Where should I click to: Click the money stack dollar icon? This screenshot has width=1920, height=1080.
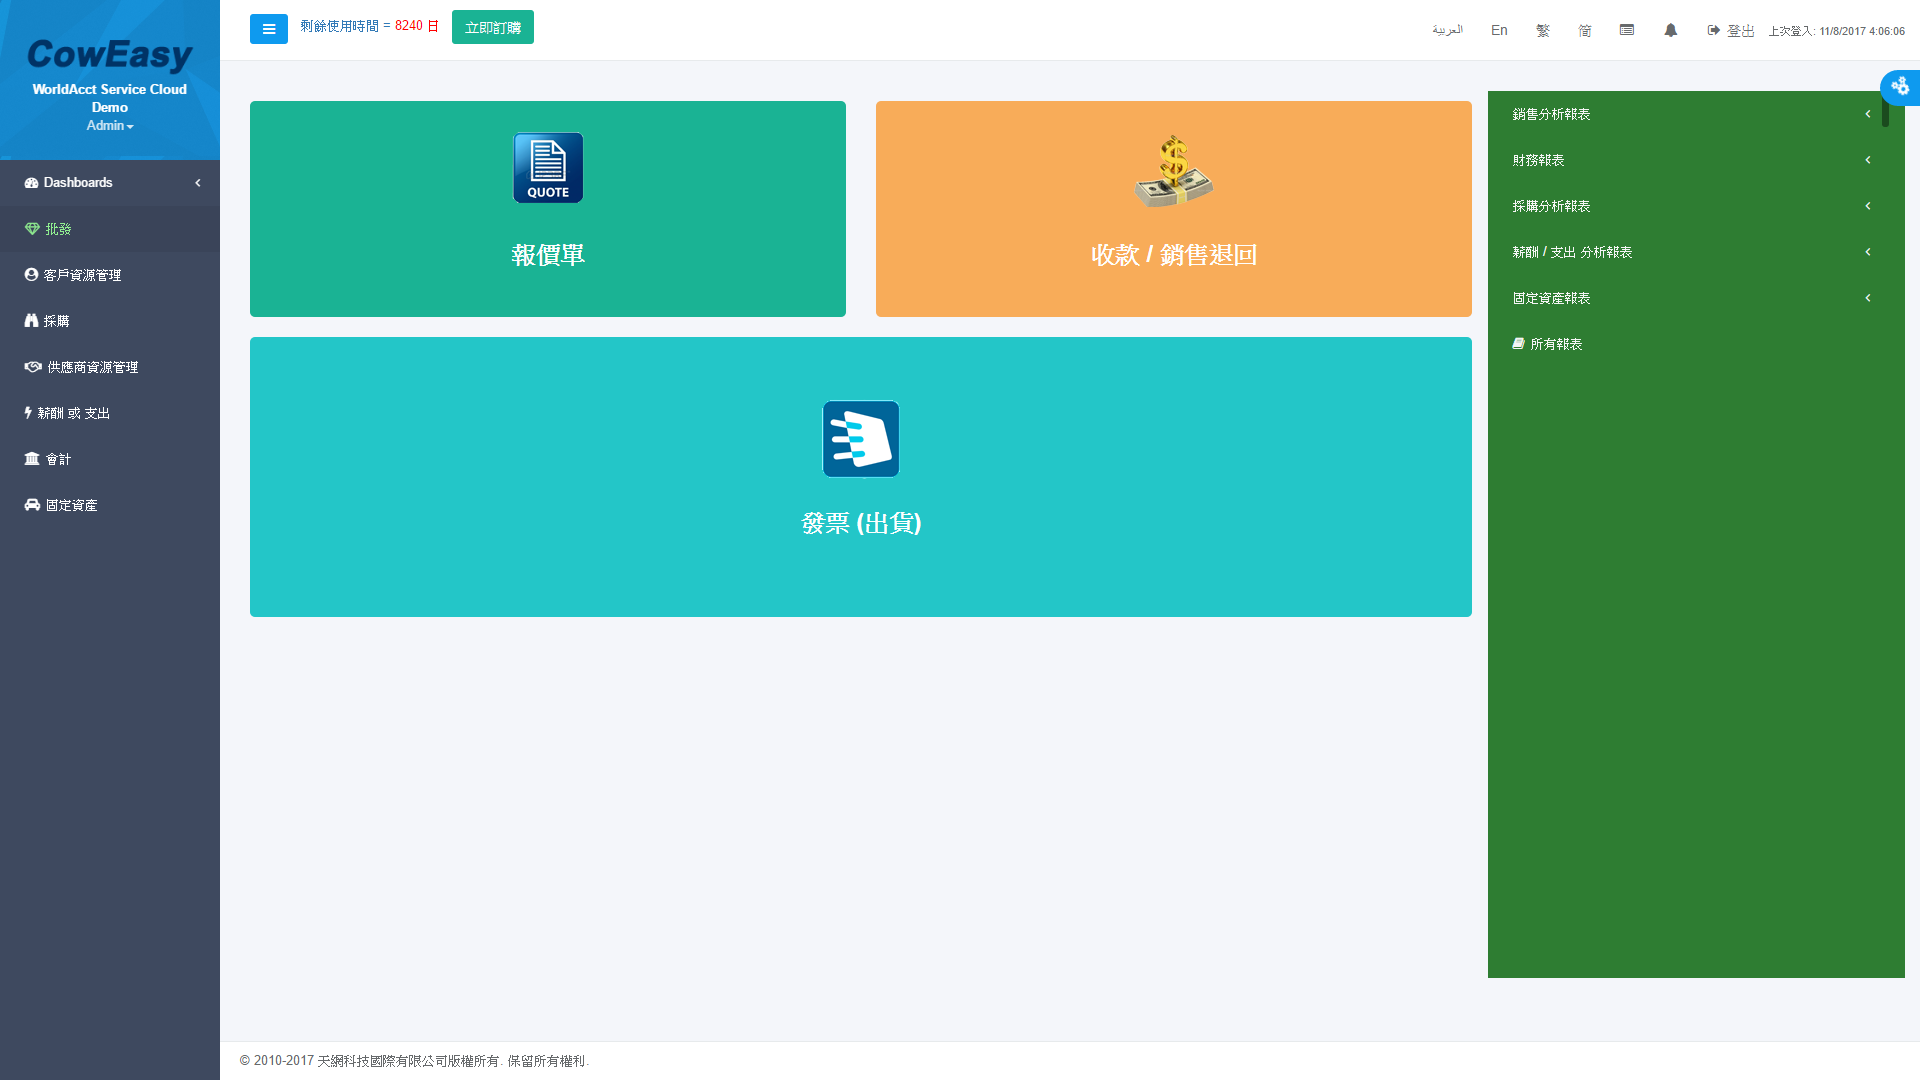tap(1173, 172)
